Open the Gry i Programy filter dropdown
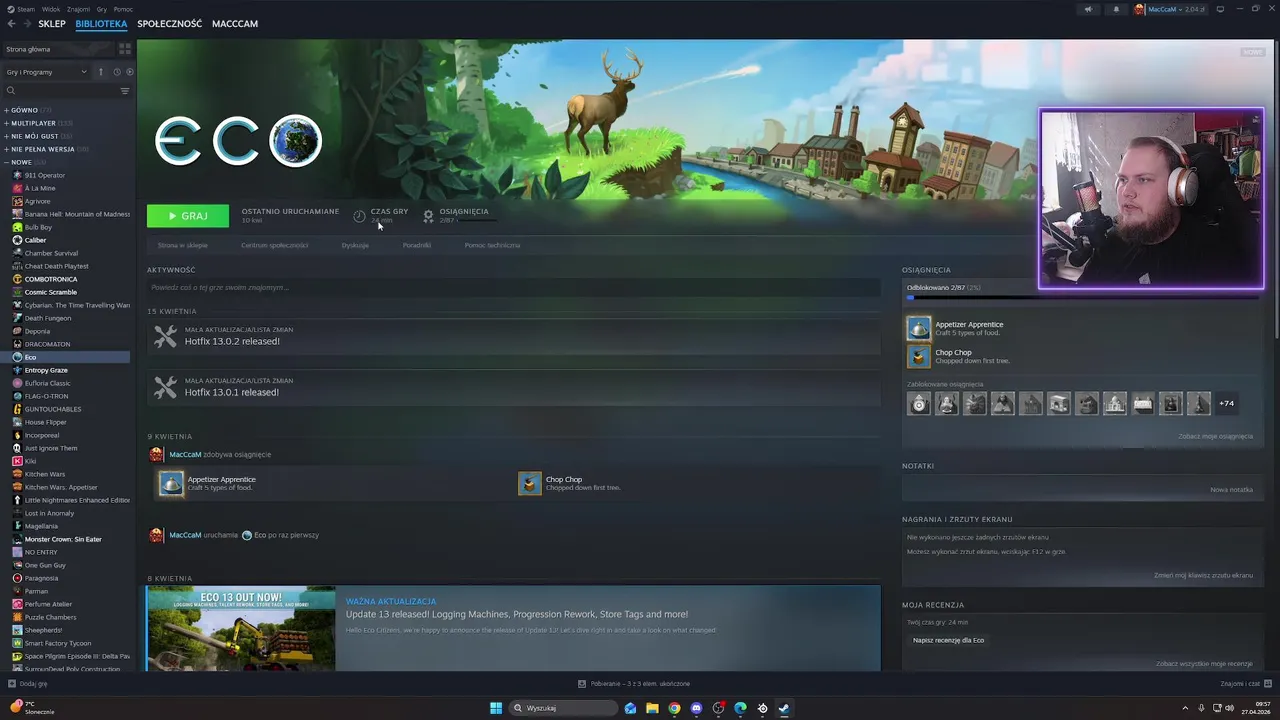Screen dimensions: 1280x720 pos(47,72)
